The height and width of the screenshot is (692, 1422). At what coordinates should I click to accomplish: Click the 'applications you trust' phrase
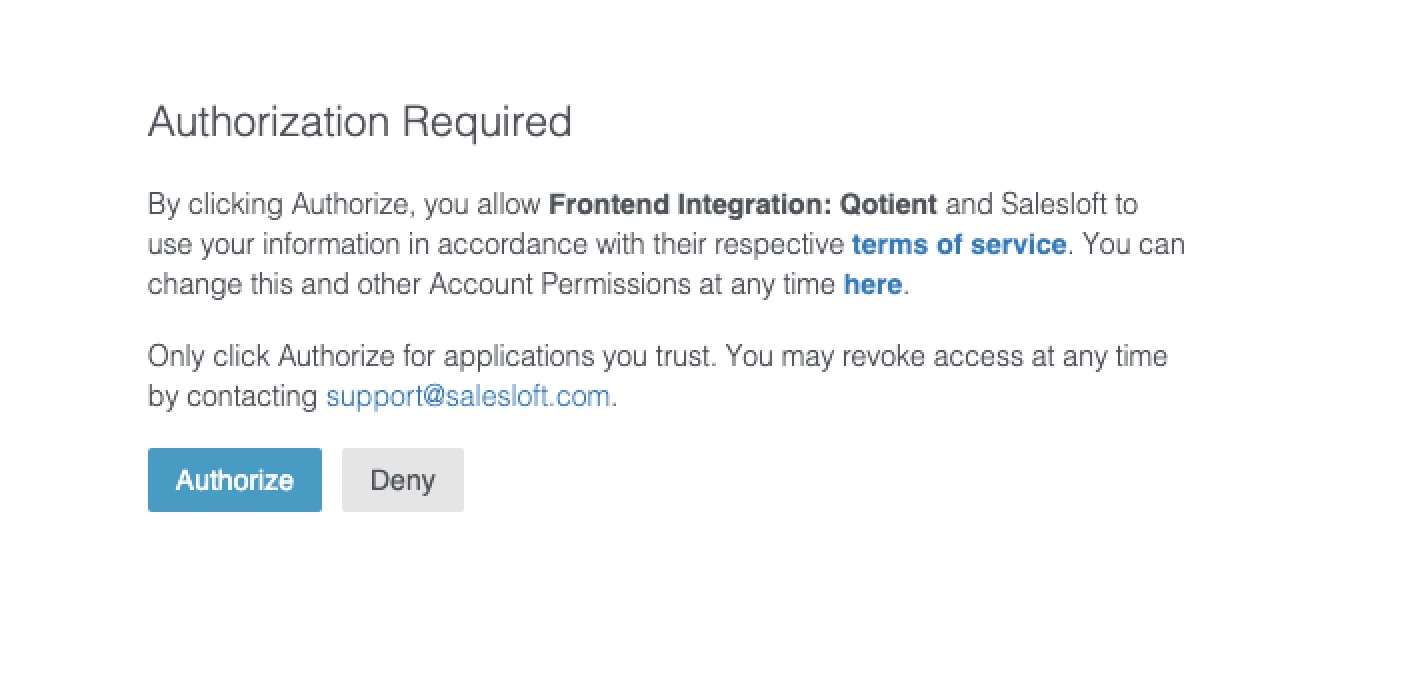[580, 356]
